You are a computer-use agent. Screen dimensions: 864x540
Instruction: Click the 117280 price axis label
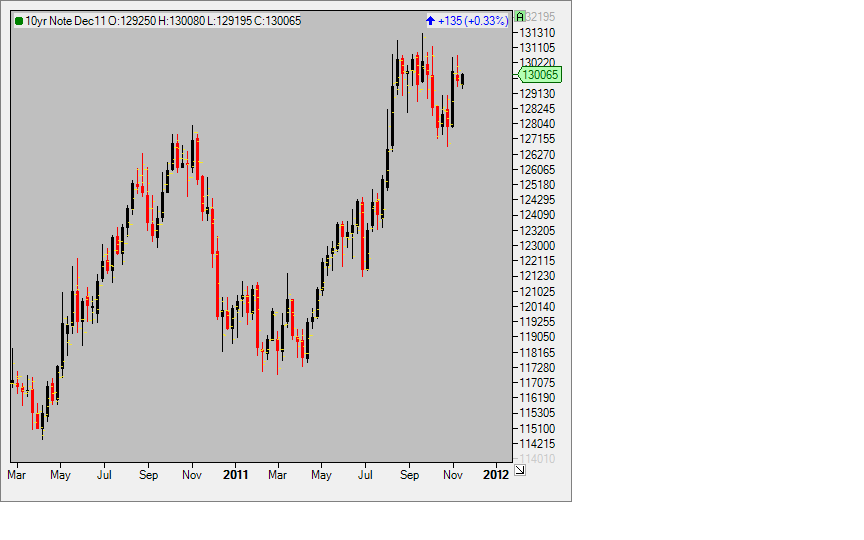click(x=537, y=368)
